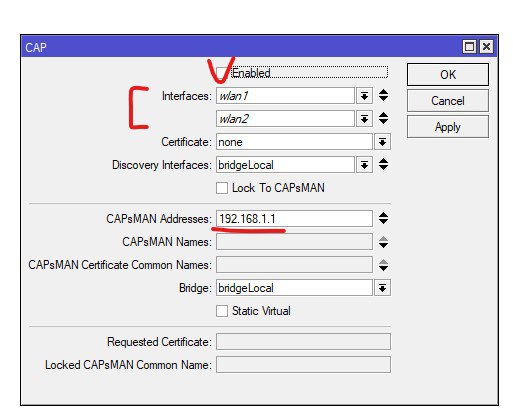
Task: Click the CAPsMAN Names field
Action: [x=294, y=242]
